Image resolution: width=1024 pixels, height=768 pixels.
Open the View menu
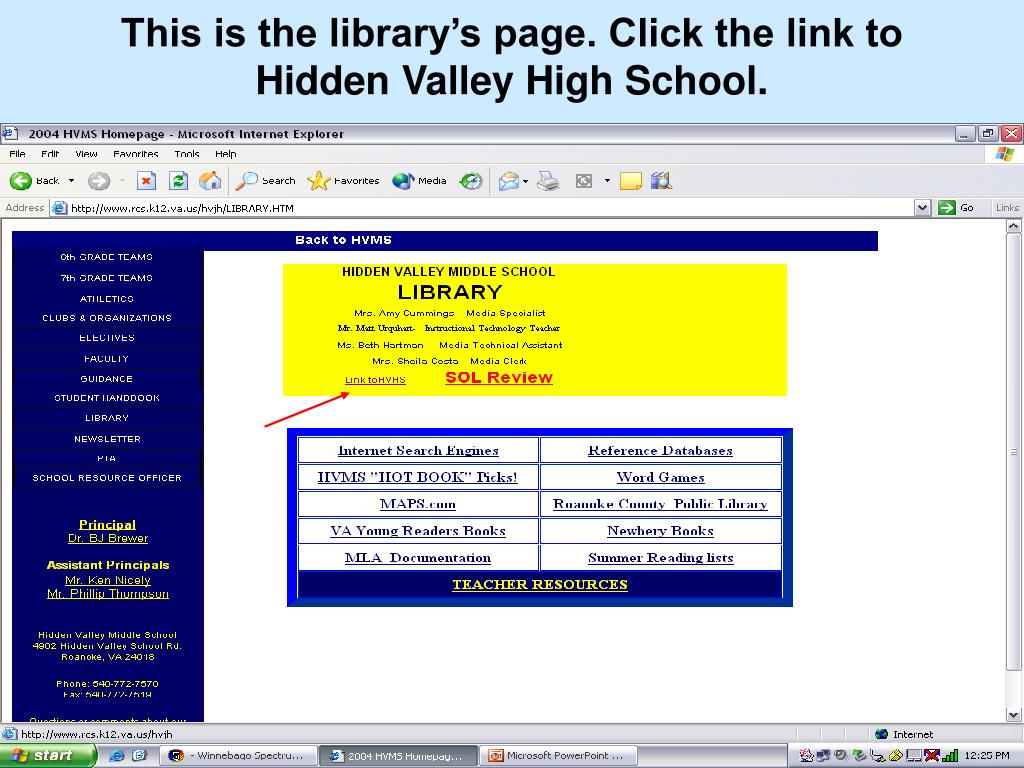pos(86,154)
